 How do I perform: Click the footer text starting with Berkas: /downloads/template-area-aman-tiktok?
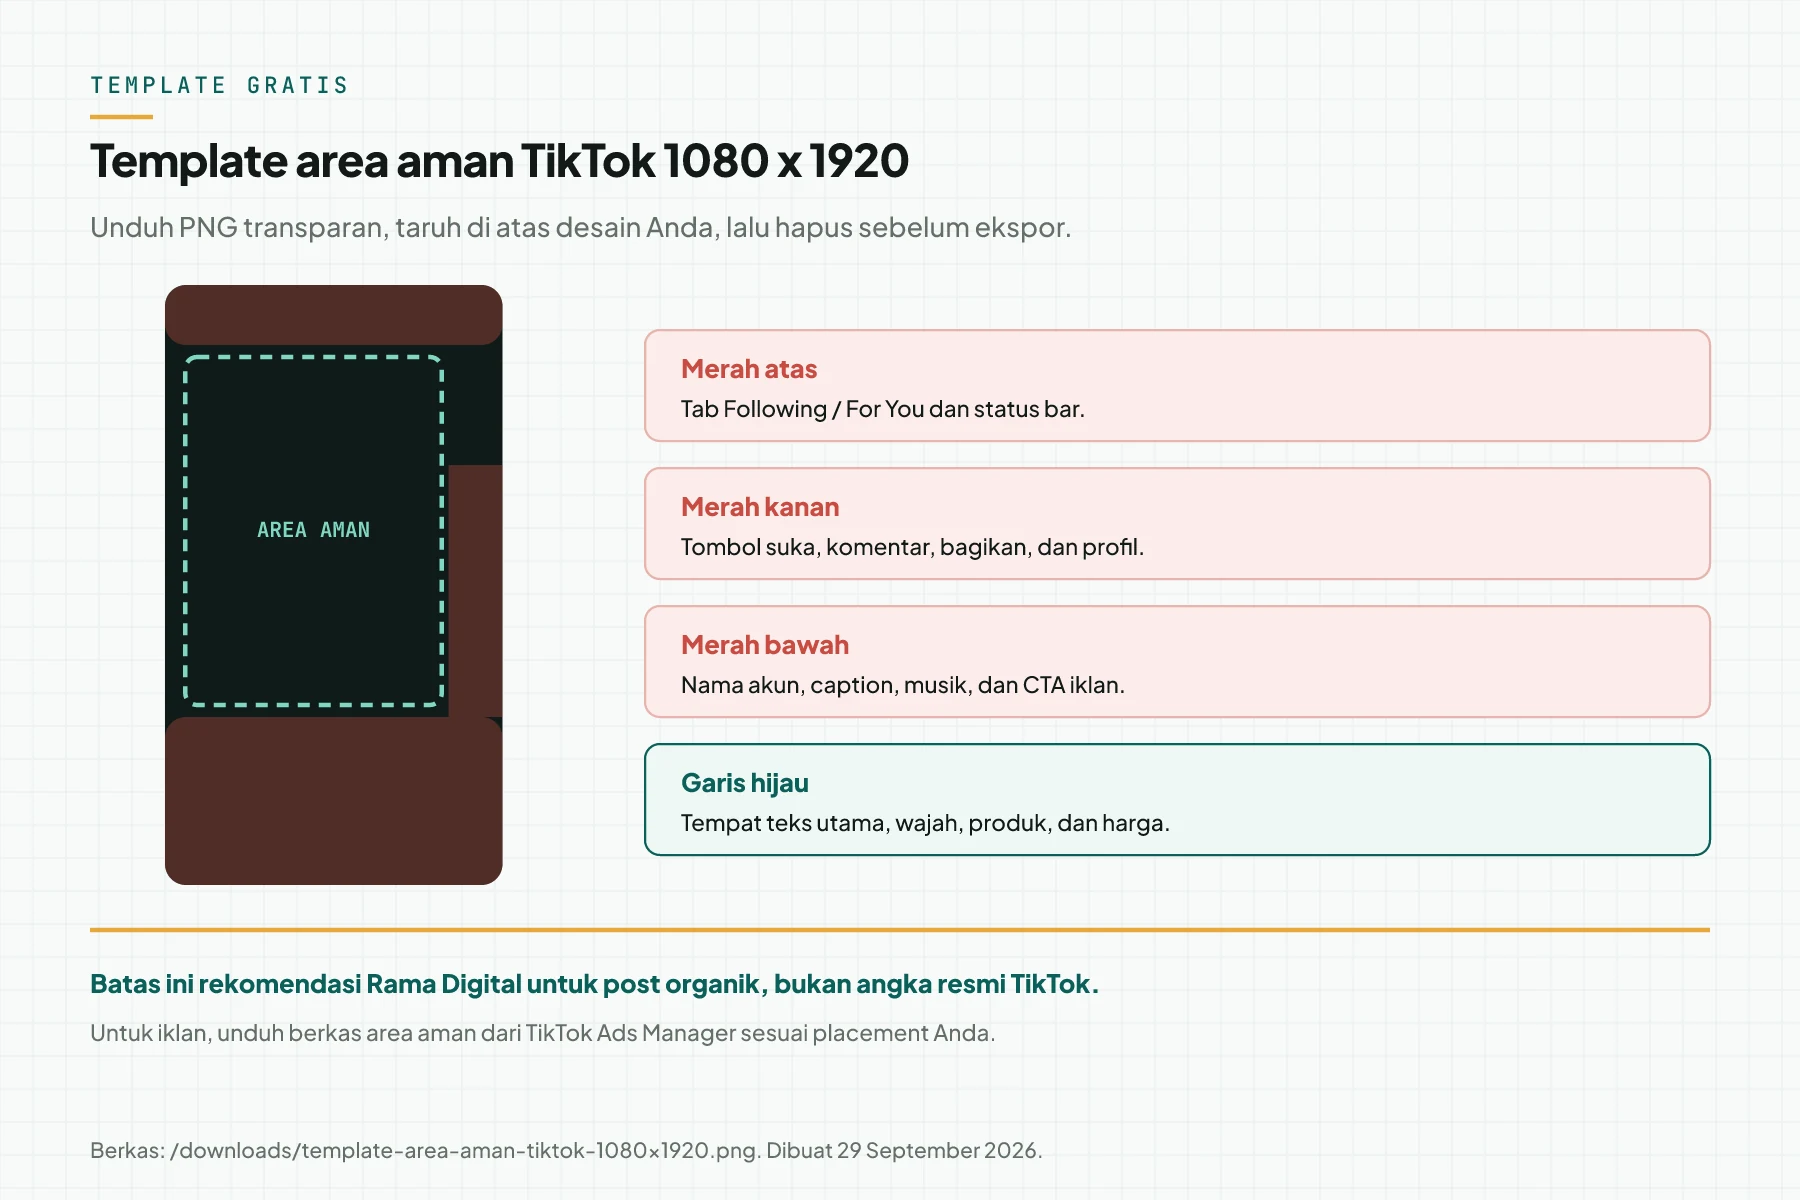(x=566, y=1150)
